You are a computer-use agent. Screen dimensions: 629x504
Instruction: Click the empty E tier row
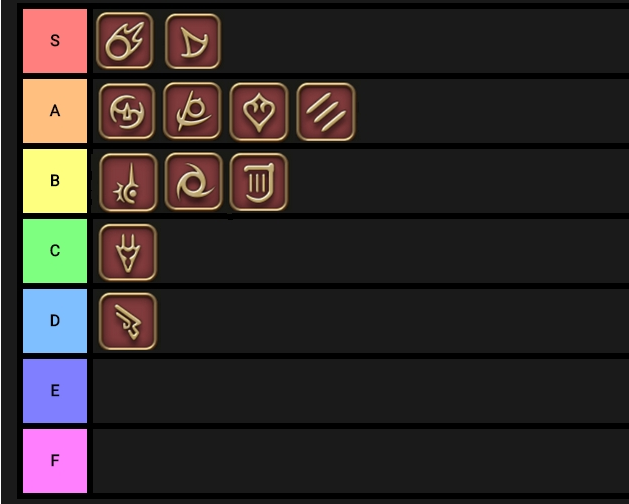click(x=360, y=391)
